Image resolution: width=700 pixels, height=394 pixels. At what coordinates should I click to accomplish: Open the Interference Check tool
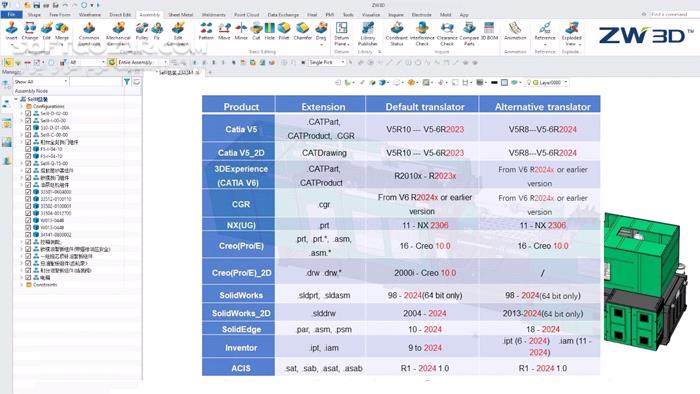point(422,34)
